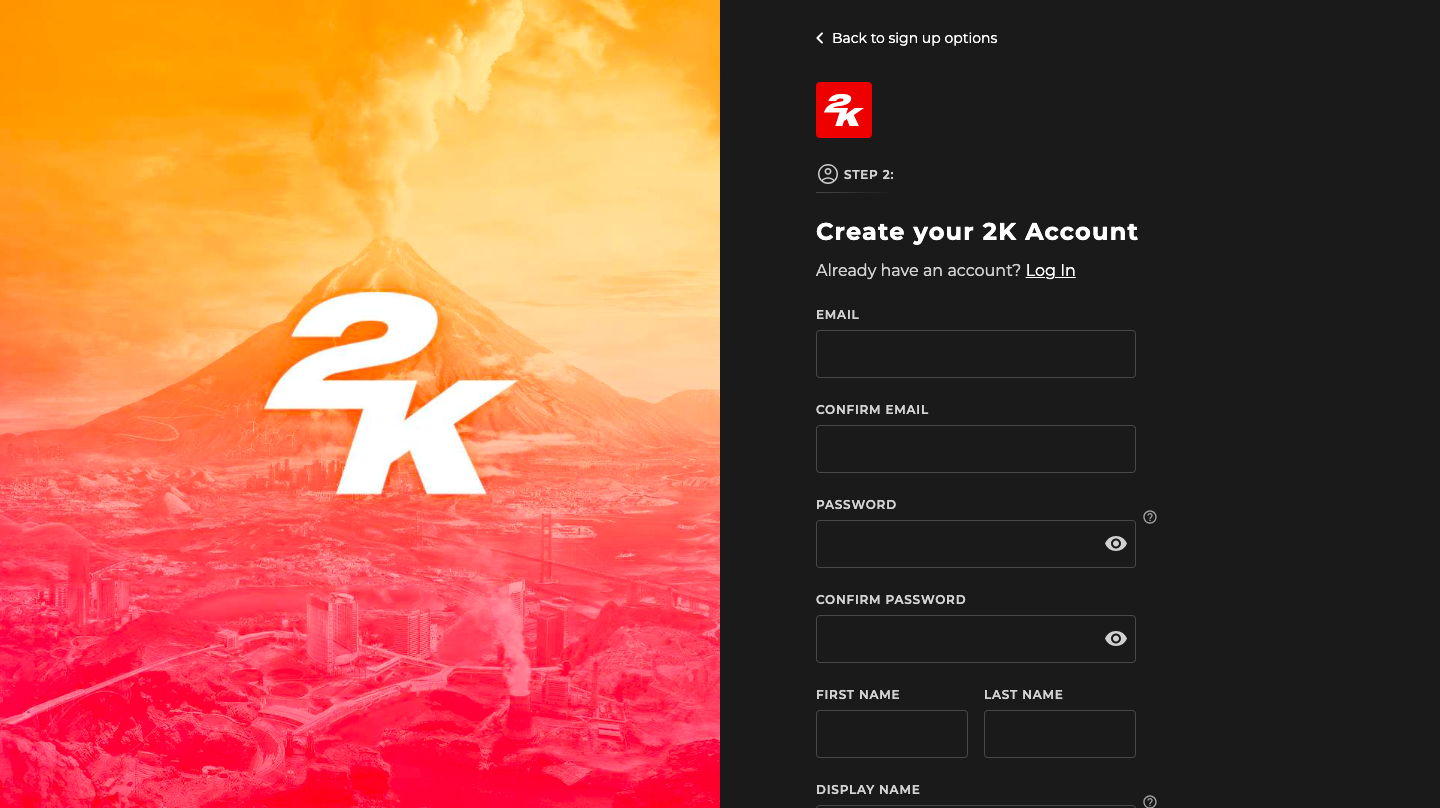1440x808 pixels.
Task: Click the 'LAST NAME' field label
Action: click(1023, 695)
